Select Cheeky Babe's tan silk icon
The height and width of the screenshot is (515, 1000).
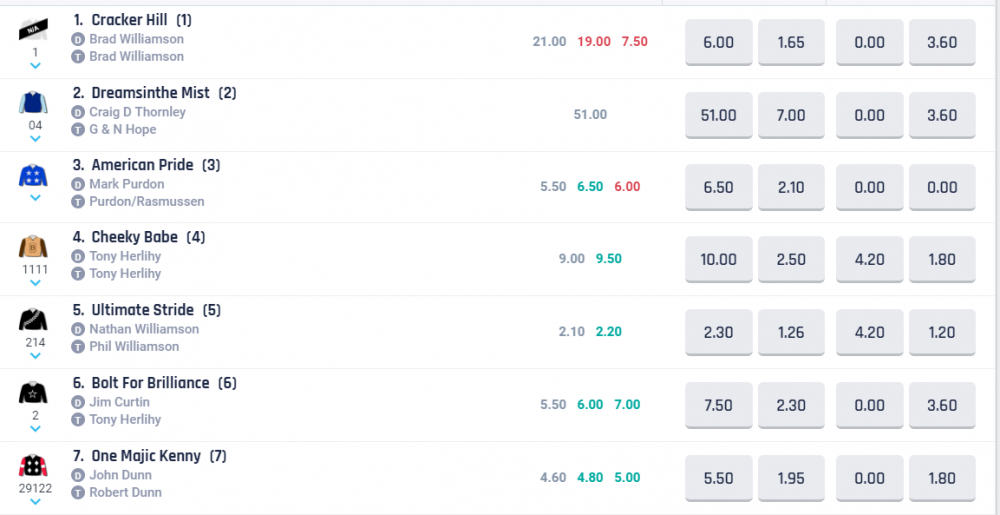coord(35,247)
